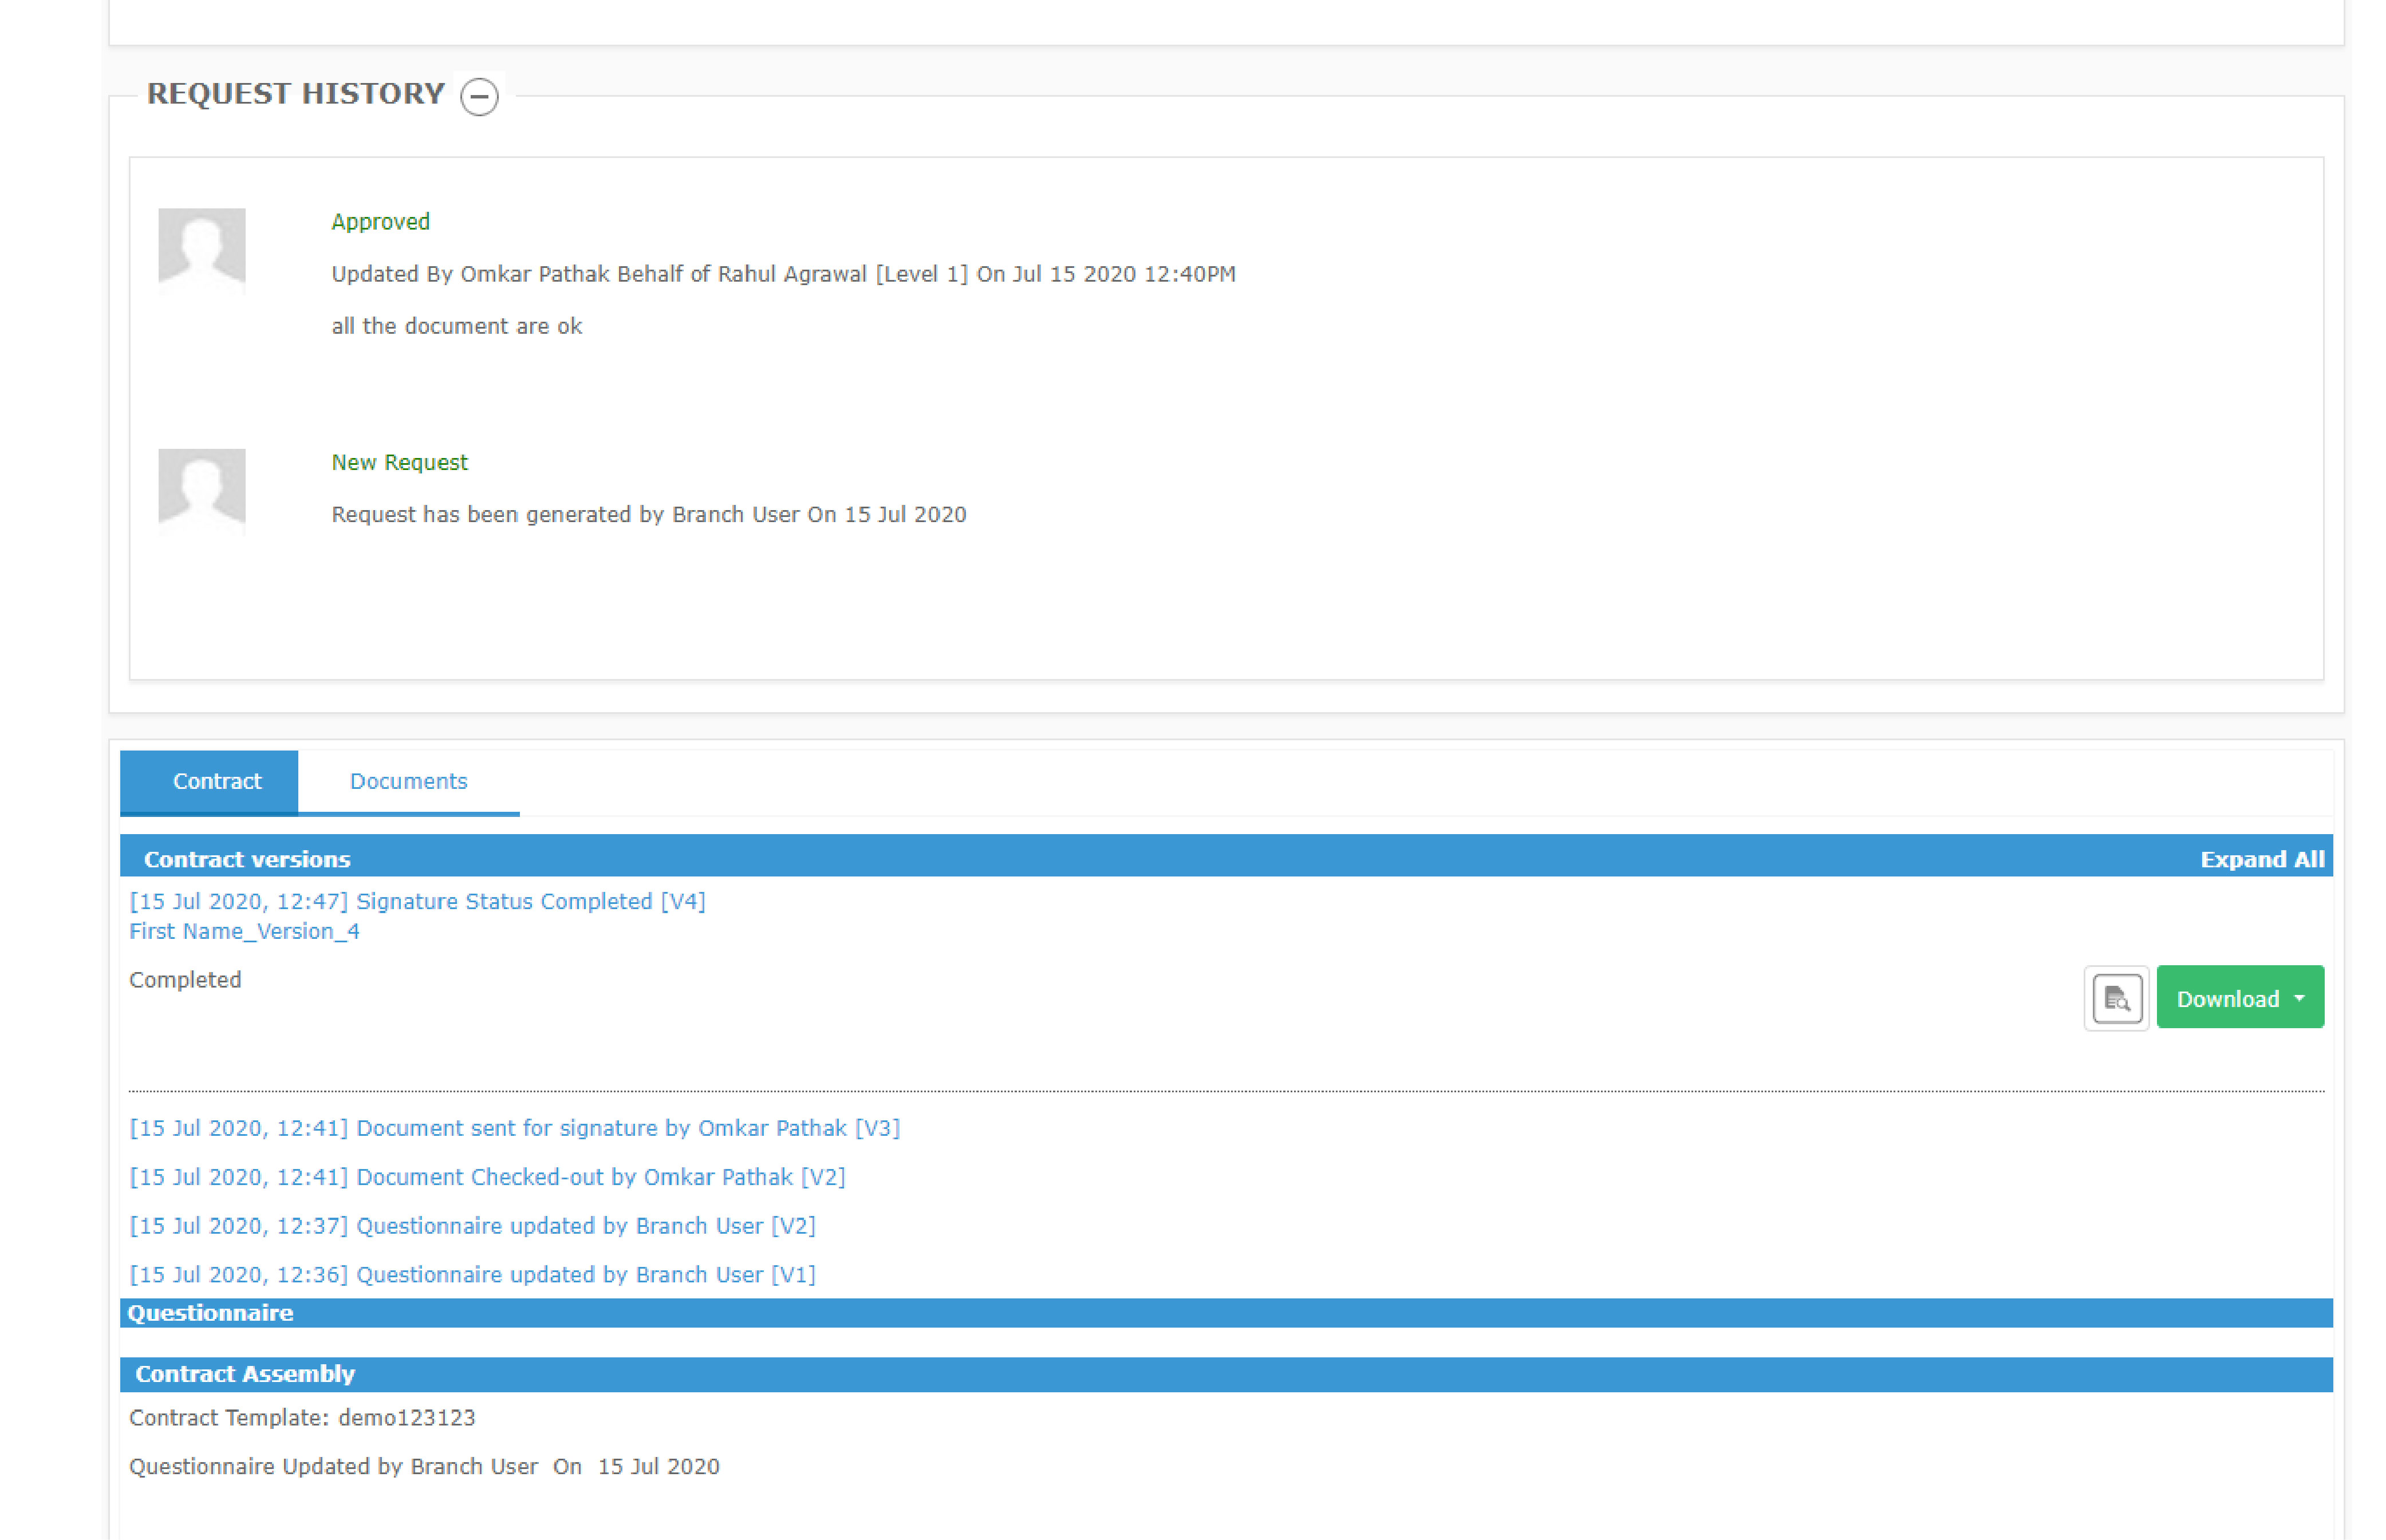Viewport: 2386px width, 1540px height.
Task: Click Expand All in Contract versions
Action: point(2261,859)
